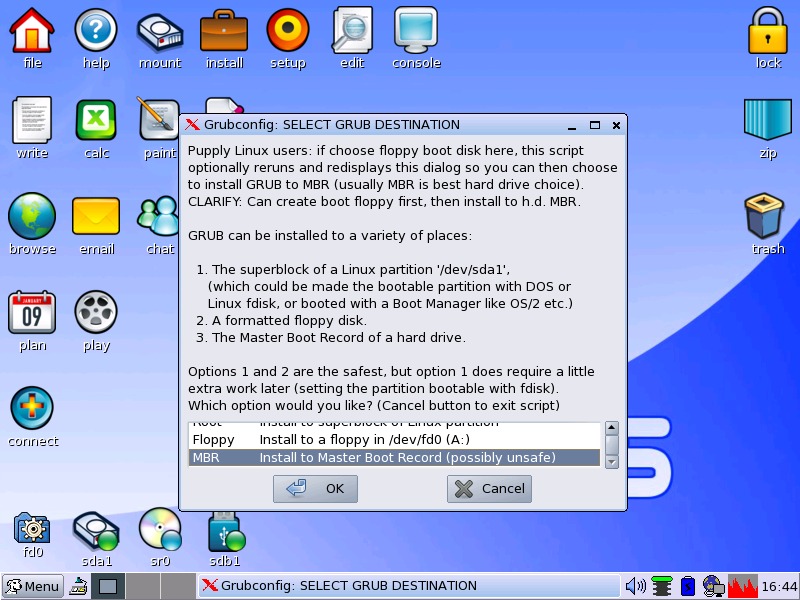
Task: Click the list scrollbar down arrow
Action: pos(612,461)
